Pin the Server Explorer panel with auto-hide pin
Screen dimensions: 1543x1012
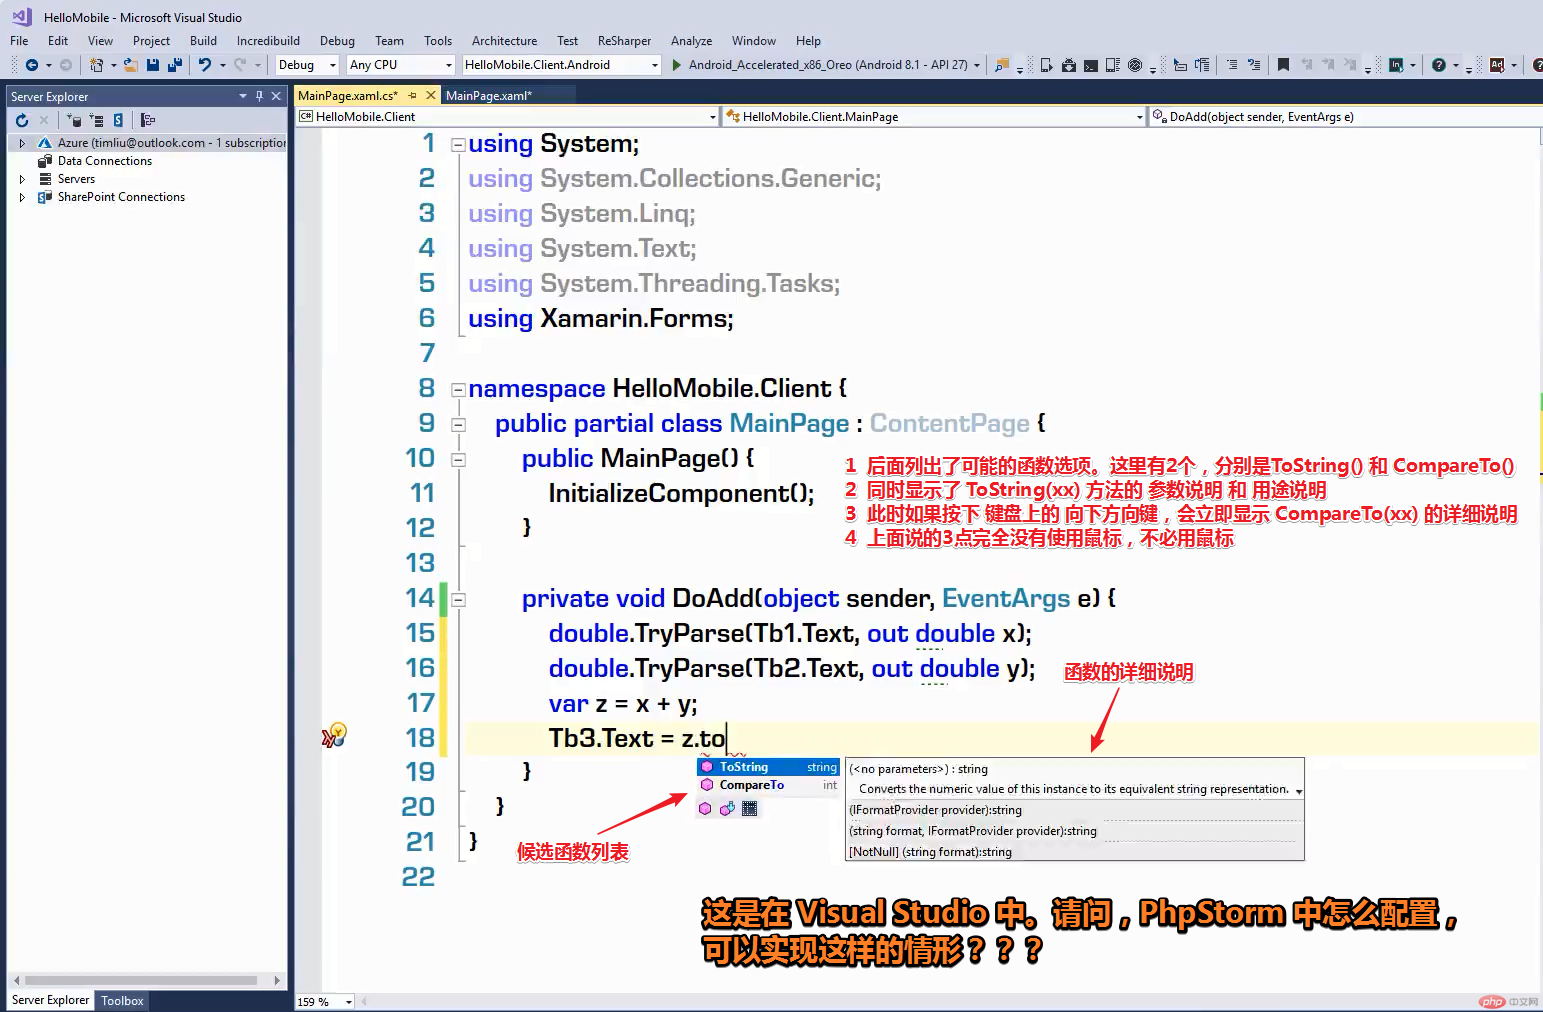(x=259, y=96)
